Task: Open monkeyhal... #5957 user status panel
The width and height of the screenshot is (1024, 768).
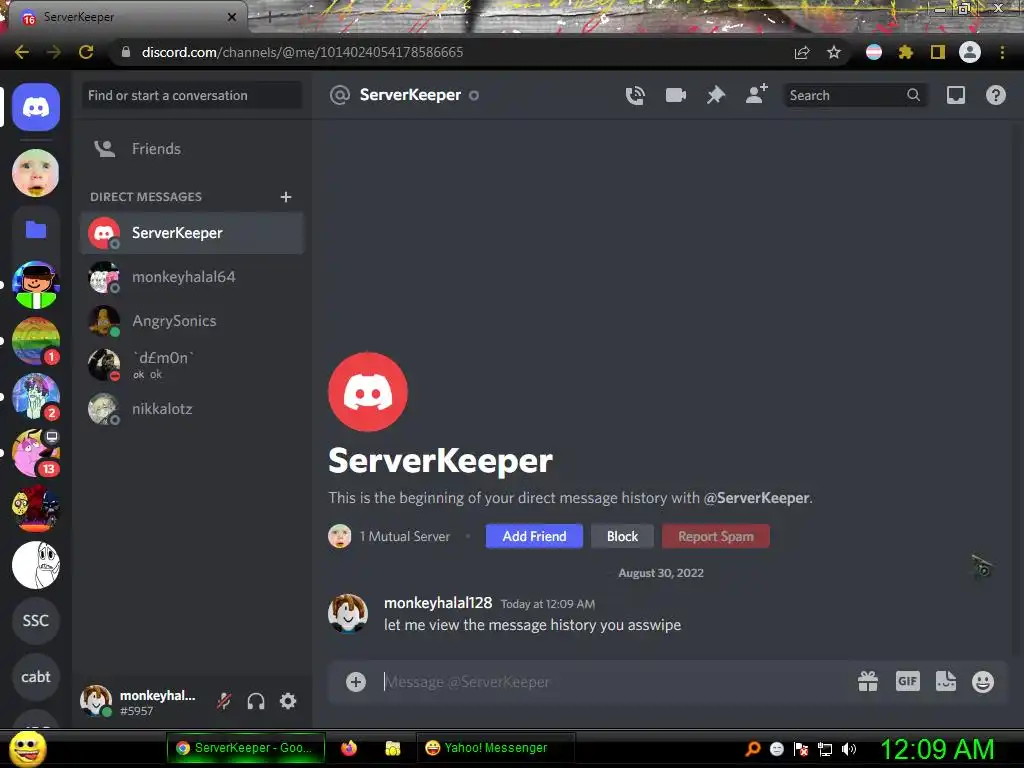Action: (140, 702)
